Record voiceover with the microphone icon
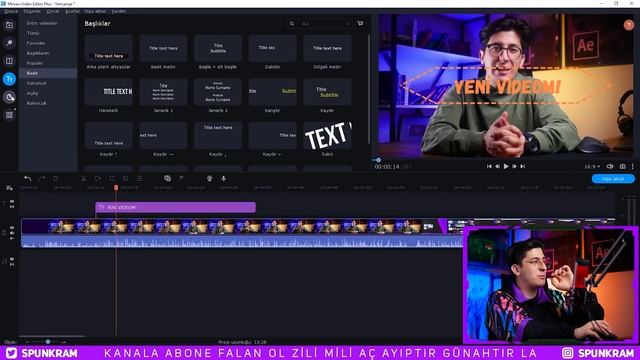This screenshot has height=360, width=640. pyautogui.click(x=223, y=178)
